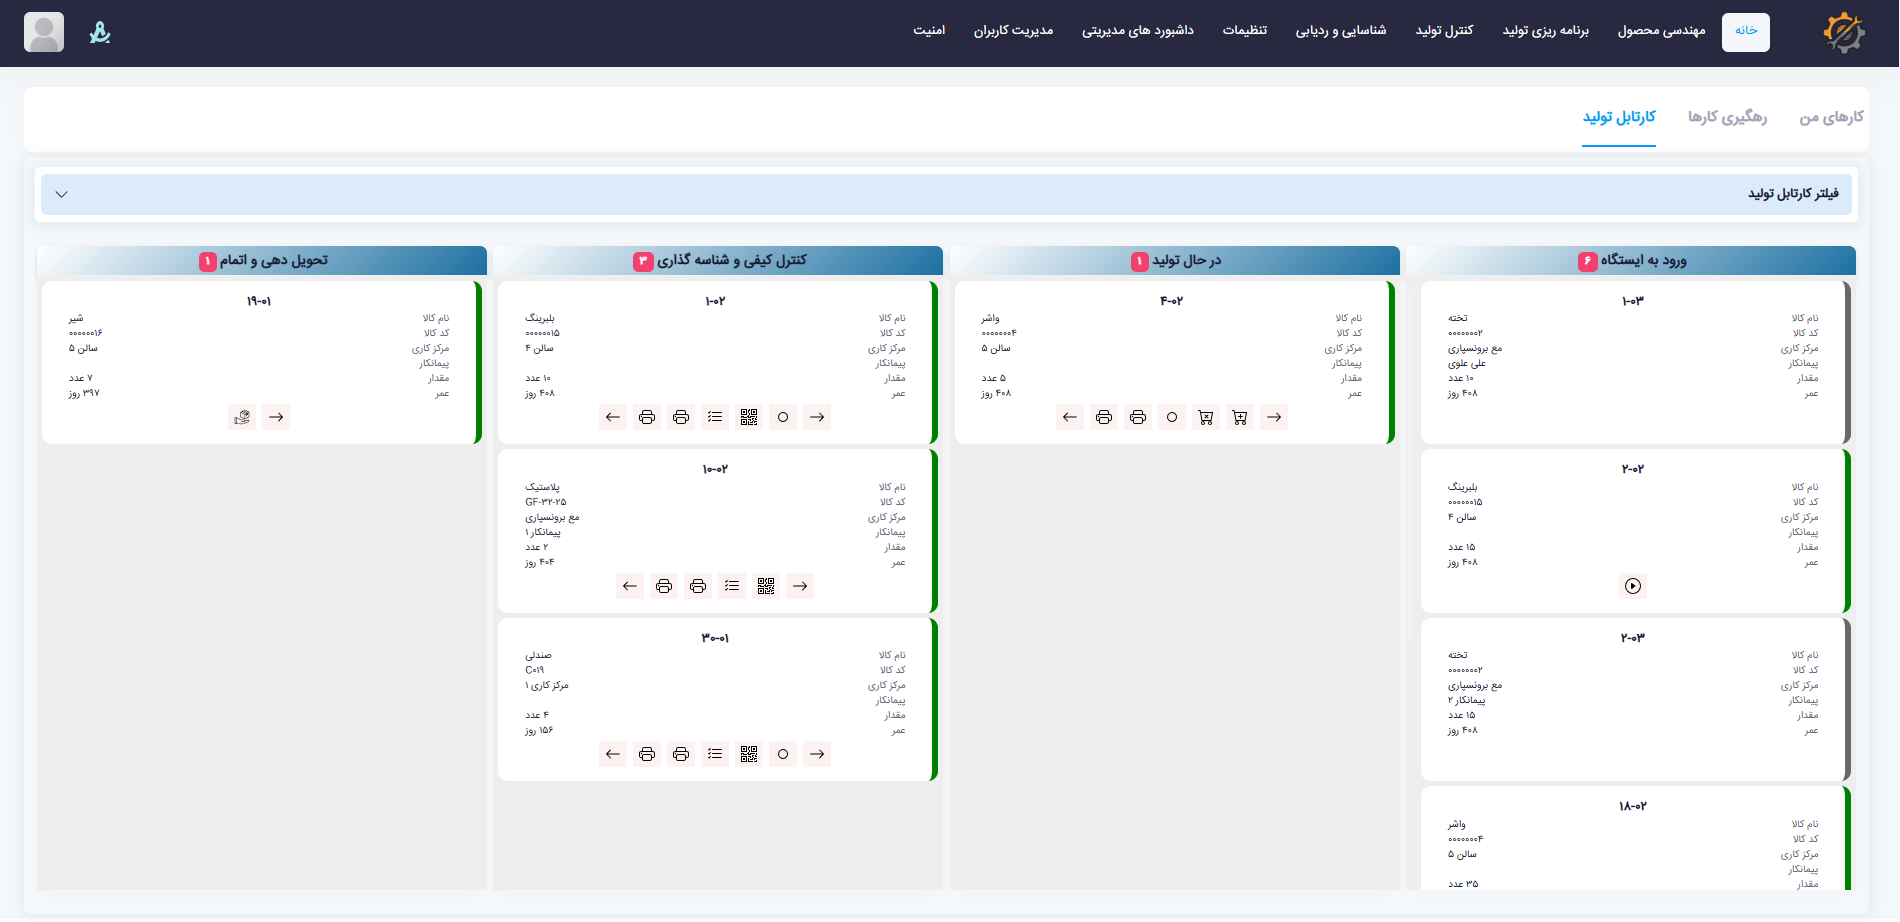Open the داشبورد های مدیریتی menu

coord(1137,31)
